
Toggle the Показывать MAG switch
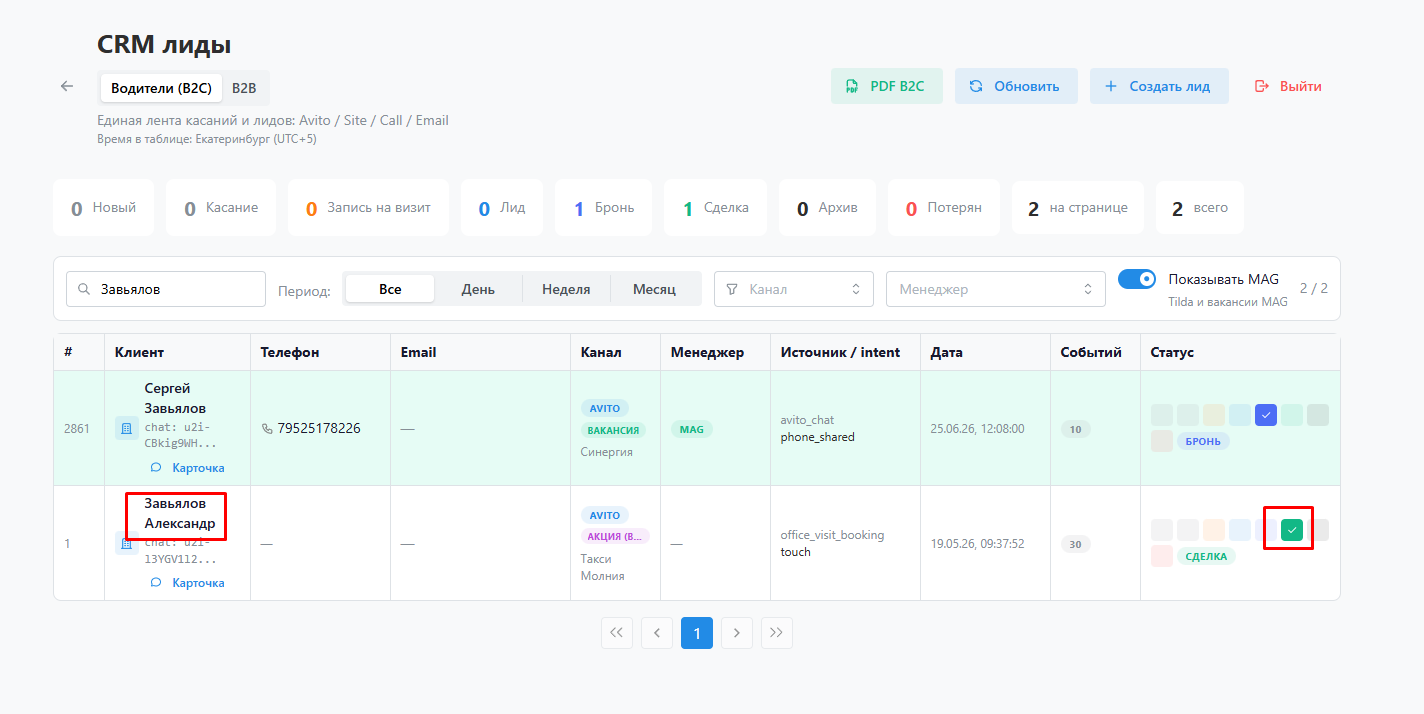coord(1137,279)
